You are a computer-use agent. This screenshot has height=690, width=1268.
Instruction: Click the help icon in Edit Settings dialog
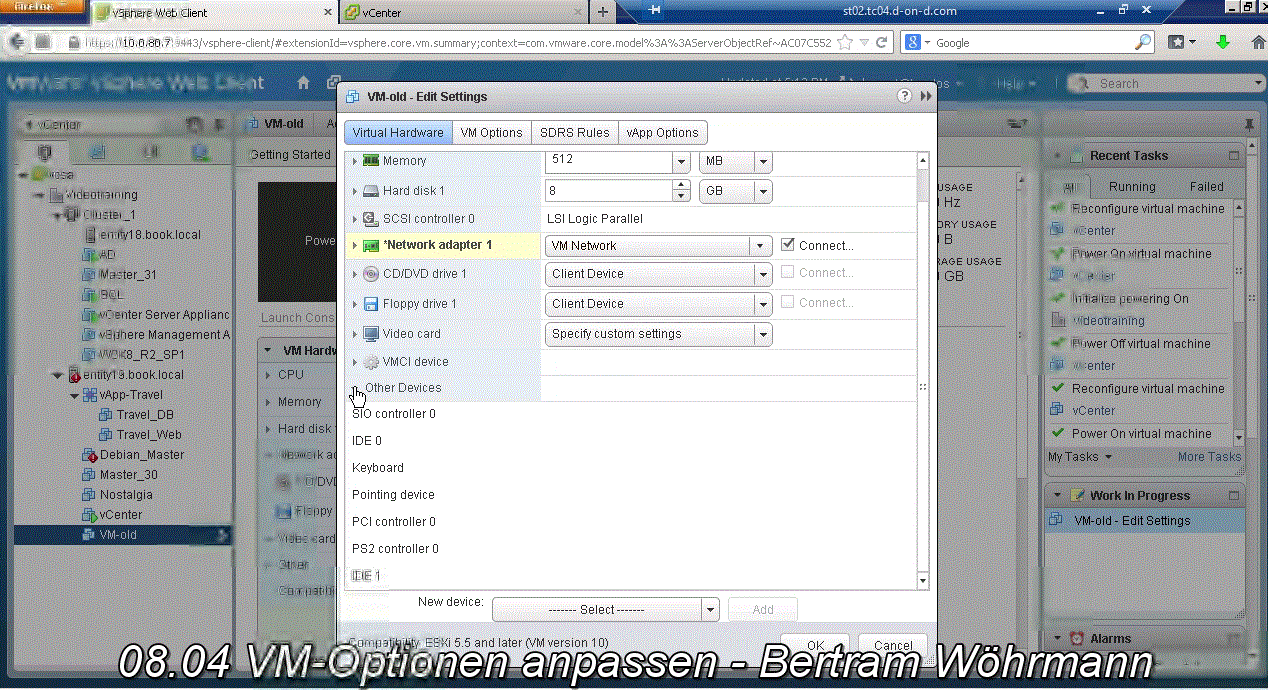904,96
